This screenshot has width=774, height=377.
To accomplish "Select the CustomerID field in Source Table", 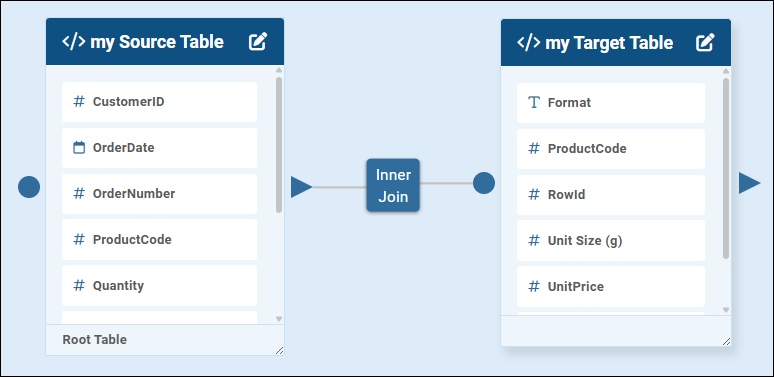I will coord(159,102).
